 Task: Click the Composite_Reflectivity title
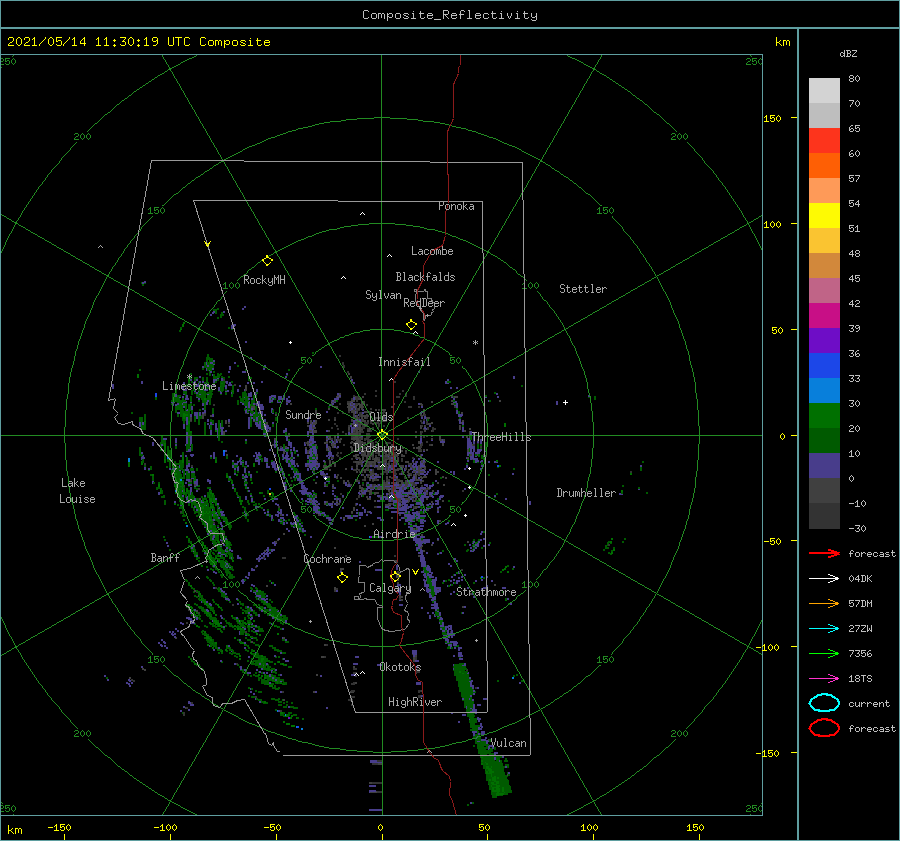(449, 15)
